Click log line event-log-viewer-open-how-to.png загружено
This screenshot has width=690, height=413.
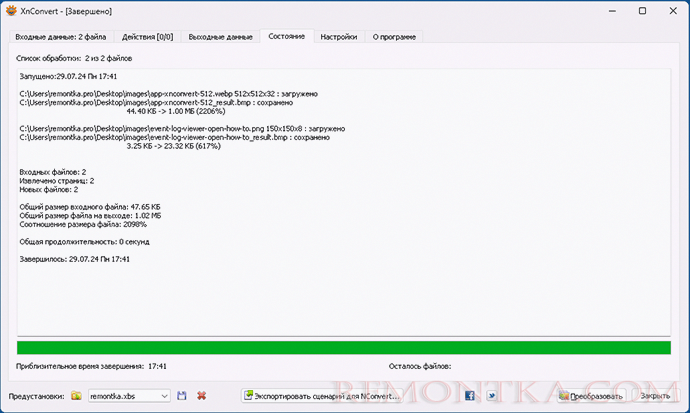tap(182, 128)
